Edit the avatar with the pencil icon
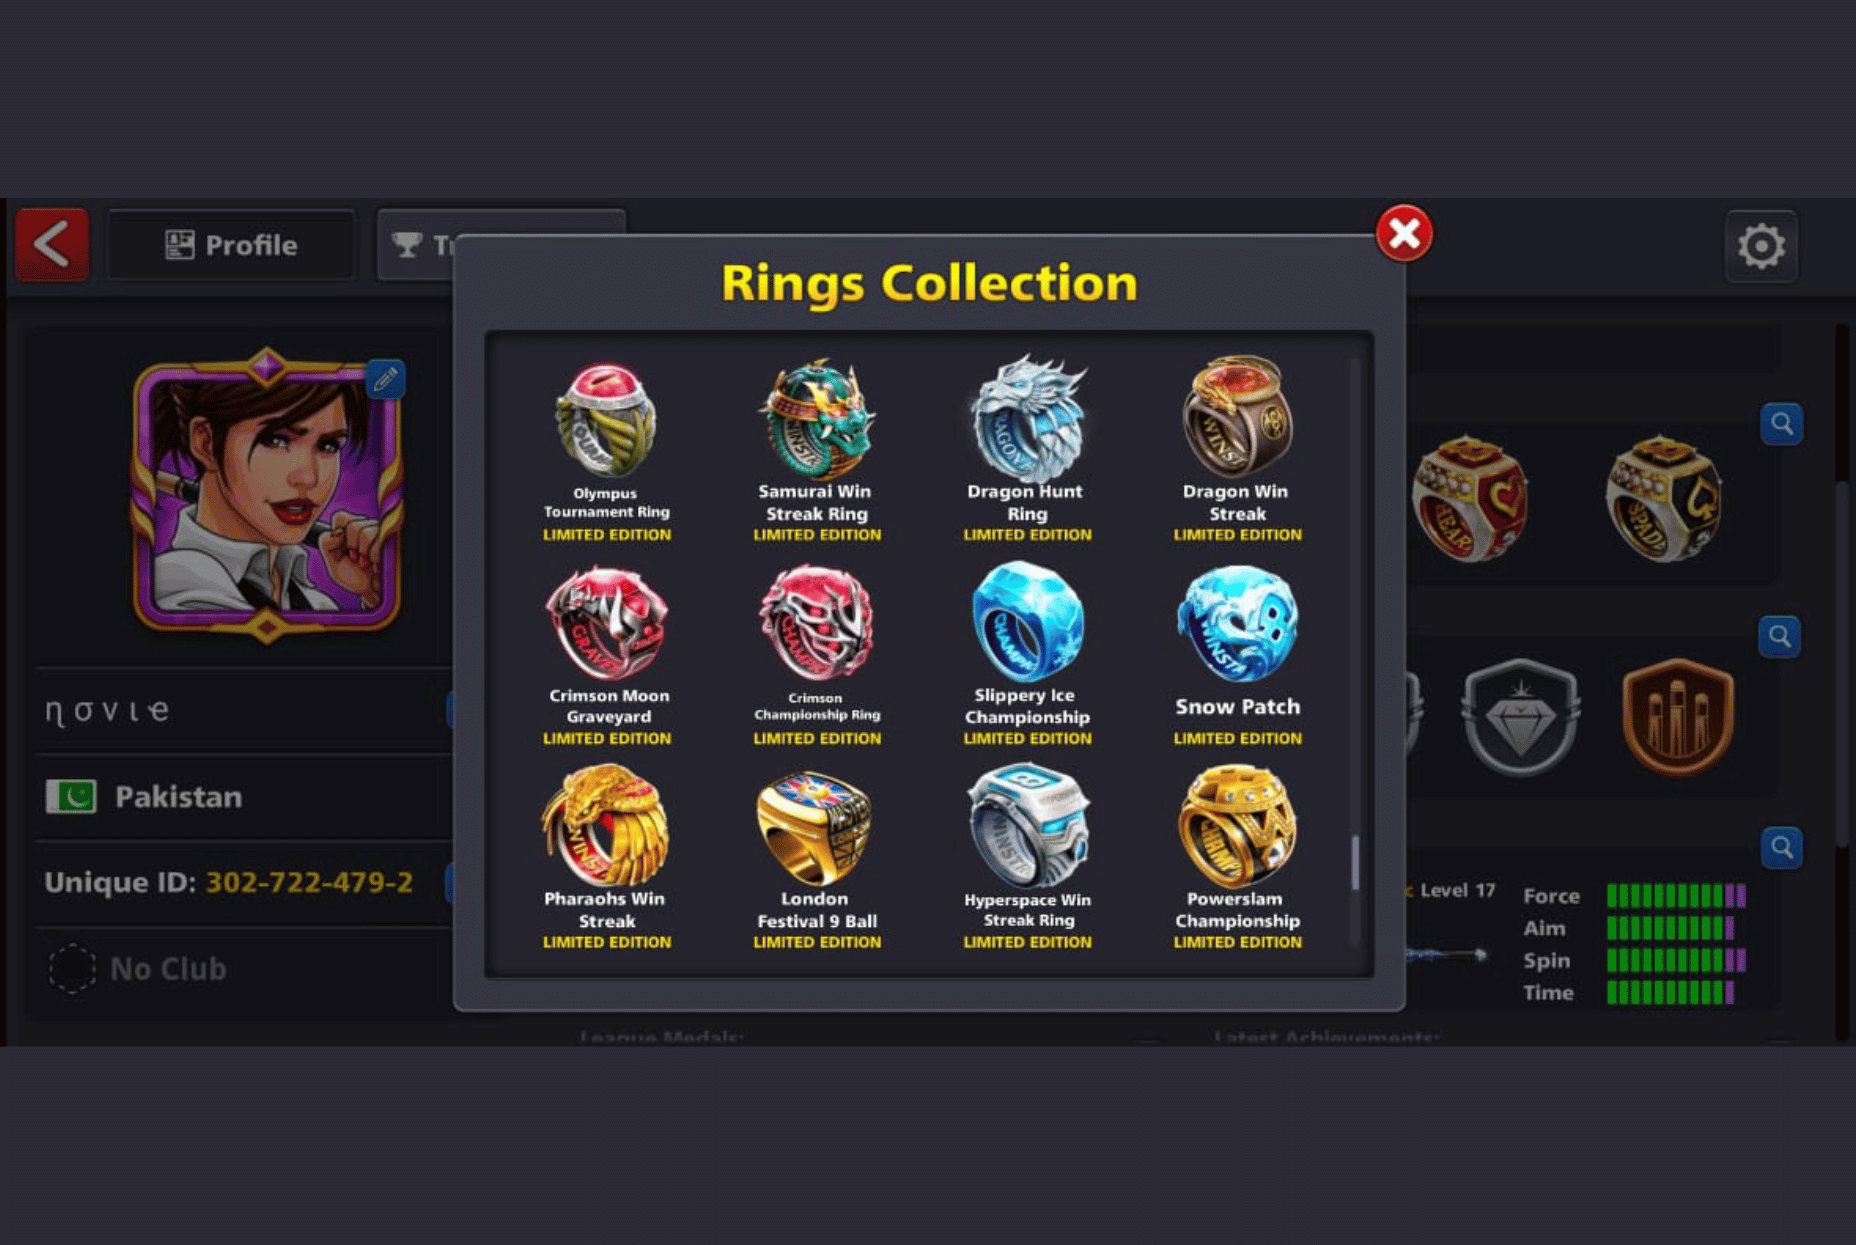Screen dimensions: 1856x1245 [385, 379]
